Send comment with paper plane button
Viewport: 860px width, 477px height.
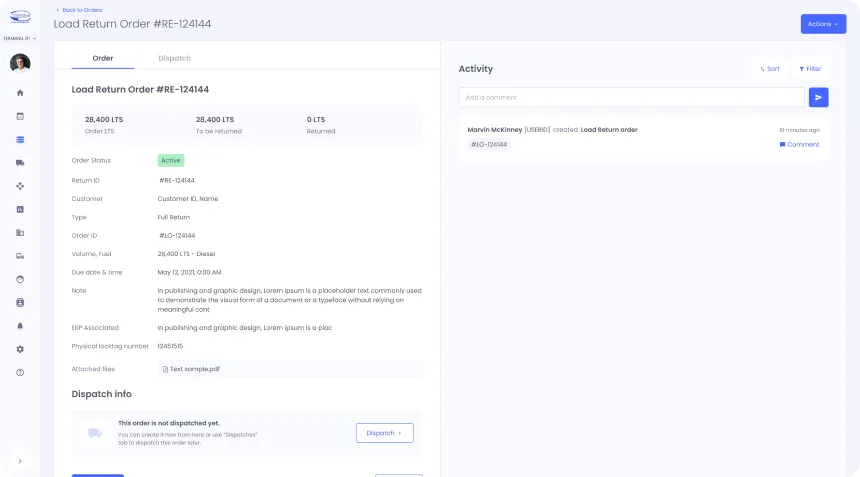[x=818, y=97]
